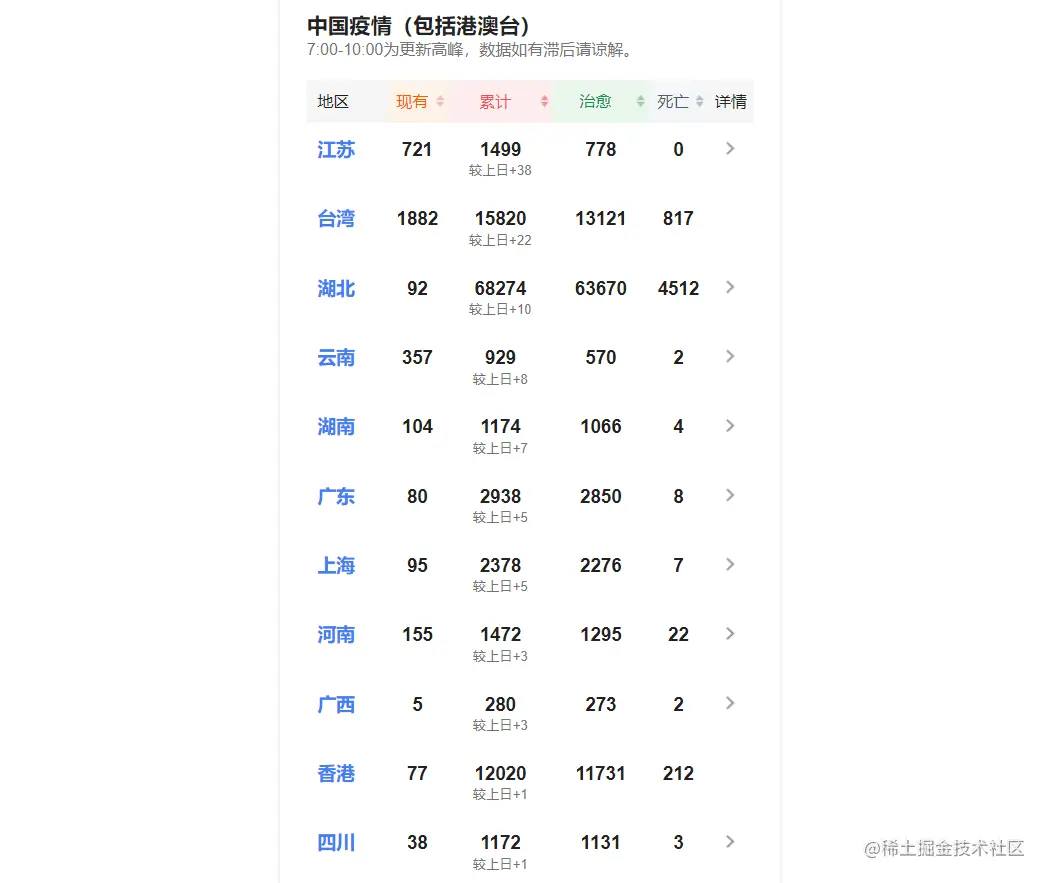
Task: Open the 香港 region name
Action: click(x=336, y=773)
